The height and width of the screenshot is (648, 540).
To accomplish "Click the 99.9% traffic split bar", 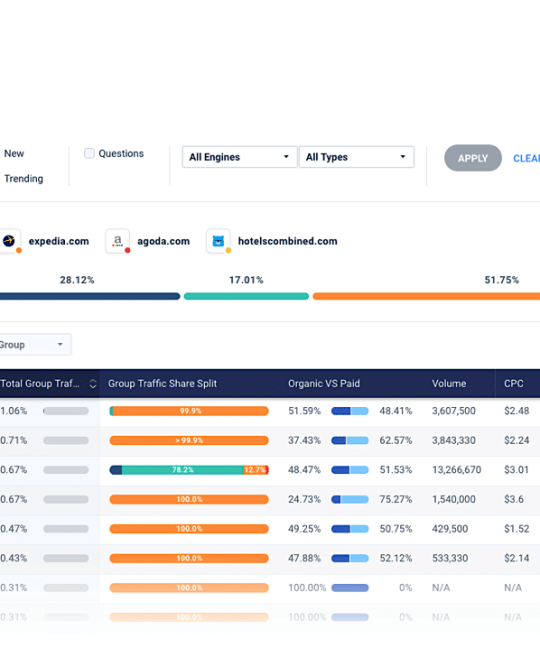I will [189, 411].
